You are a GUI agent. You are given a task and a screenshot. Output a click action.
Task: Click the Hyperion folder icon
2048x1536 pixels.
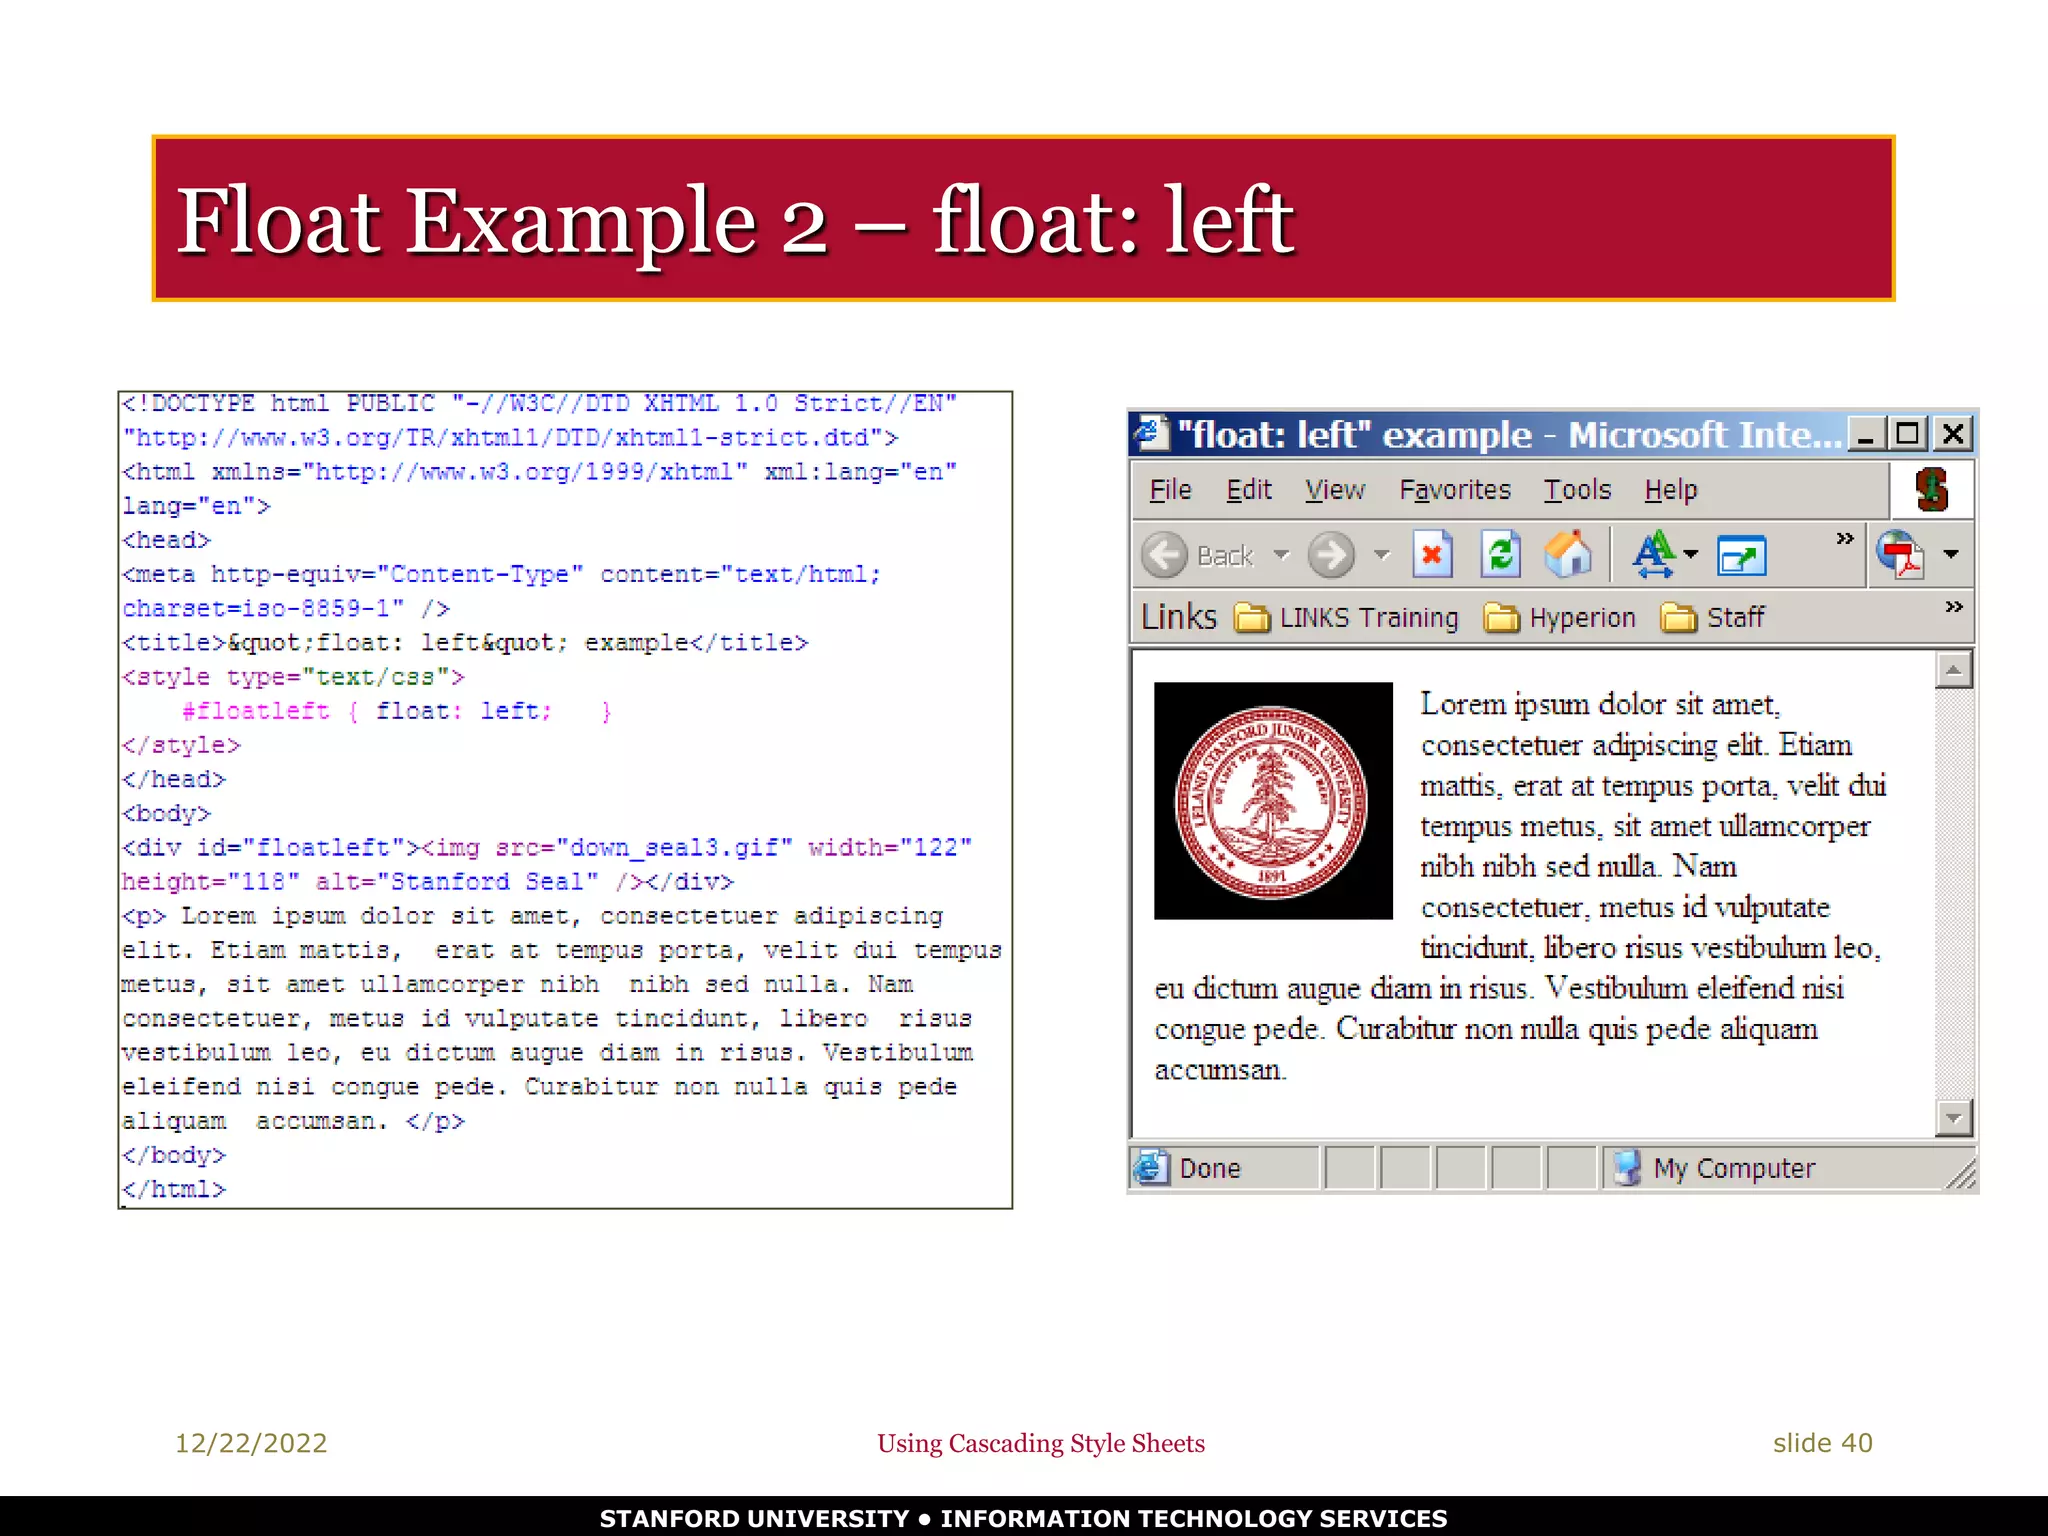[x=1501, y=618]
